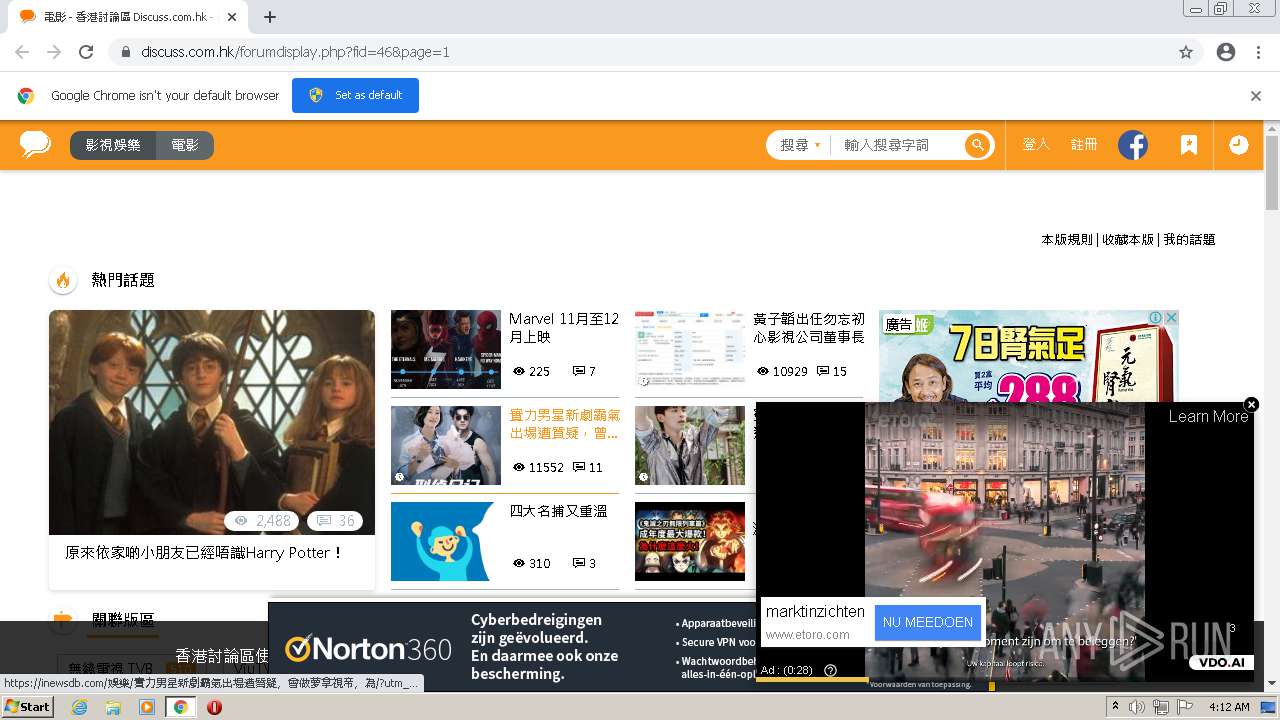Open Chrome profile avatar icon
This screenshot has height=720, width=1280.
point(1226,52)
